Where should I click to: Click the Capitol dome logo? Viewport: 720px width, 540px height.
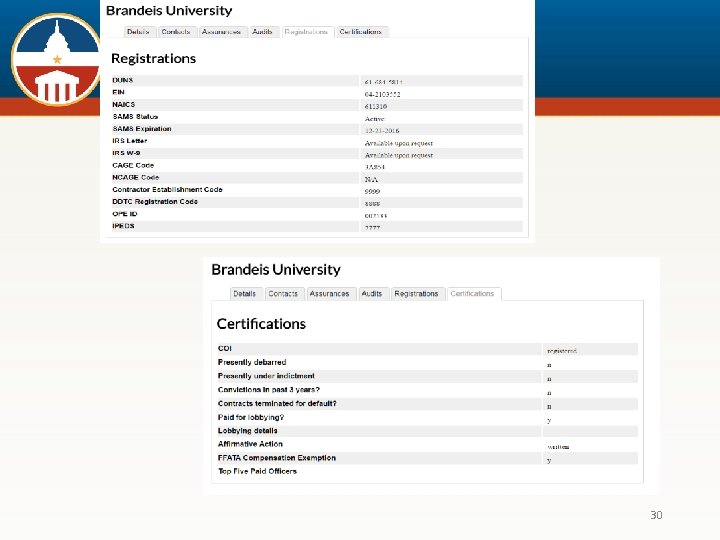(56, 60)
